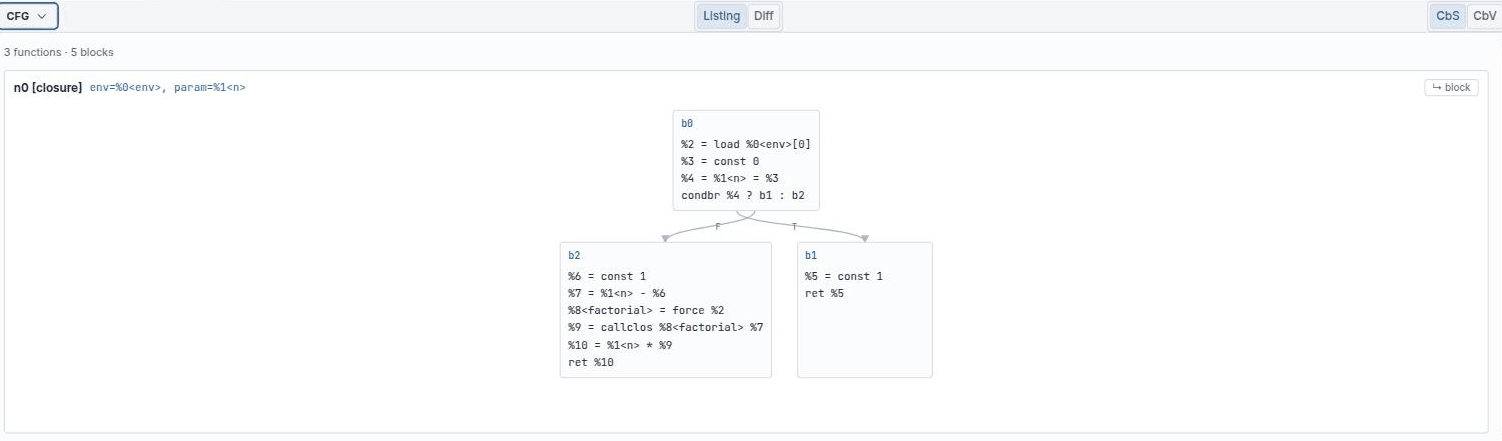1502x441 pixels.
Task: Select the b2 block node
Action: click(665, 310)
